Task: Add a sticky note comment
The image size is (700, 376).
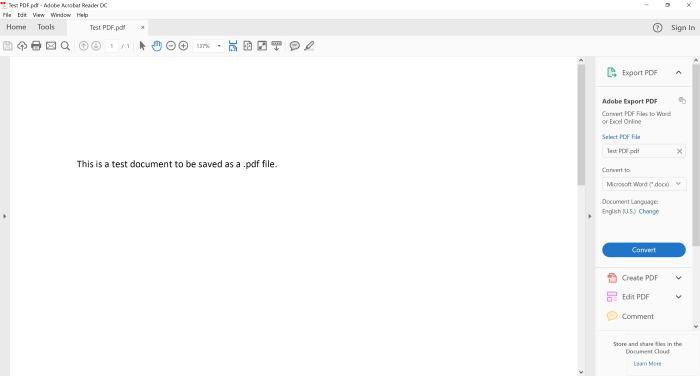Action: pos(295,46)
